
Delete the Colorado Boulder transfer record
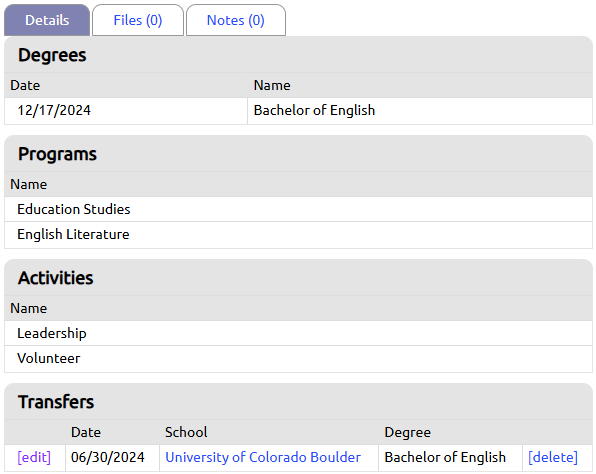[553, 457]
